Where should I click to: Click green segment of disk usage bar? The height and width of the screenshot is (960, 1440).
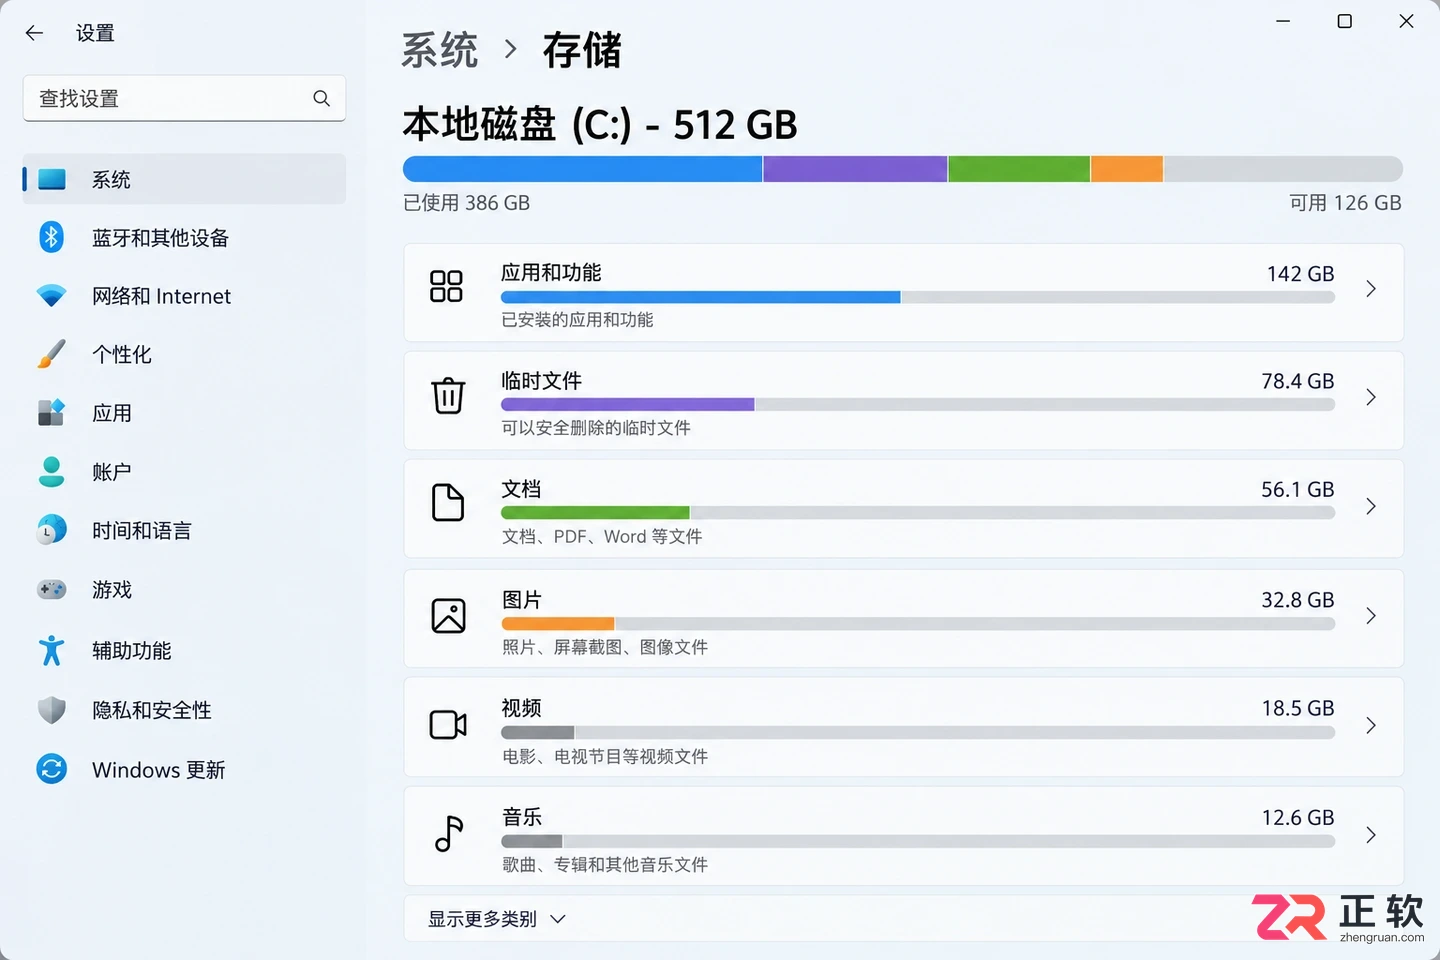(x=1019, y=169)
